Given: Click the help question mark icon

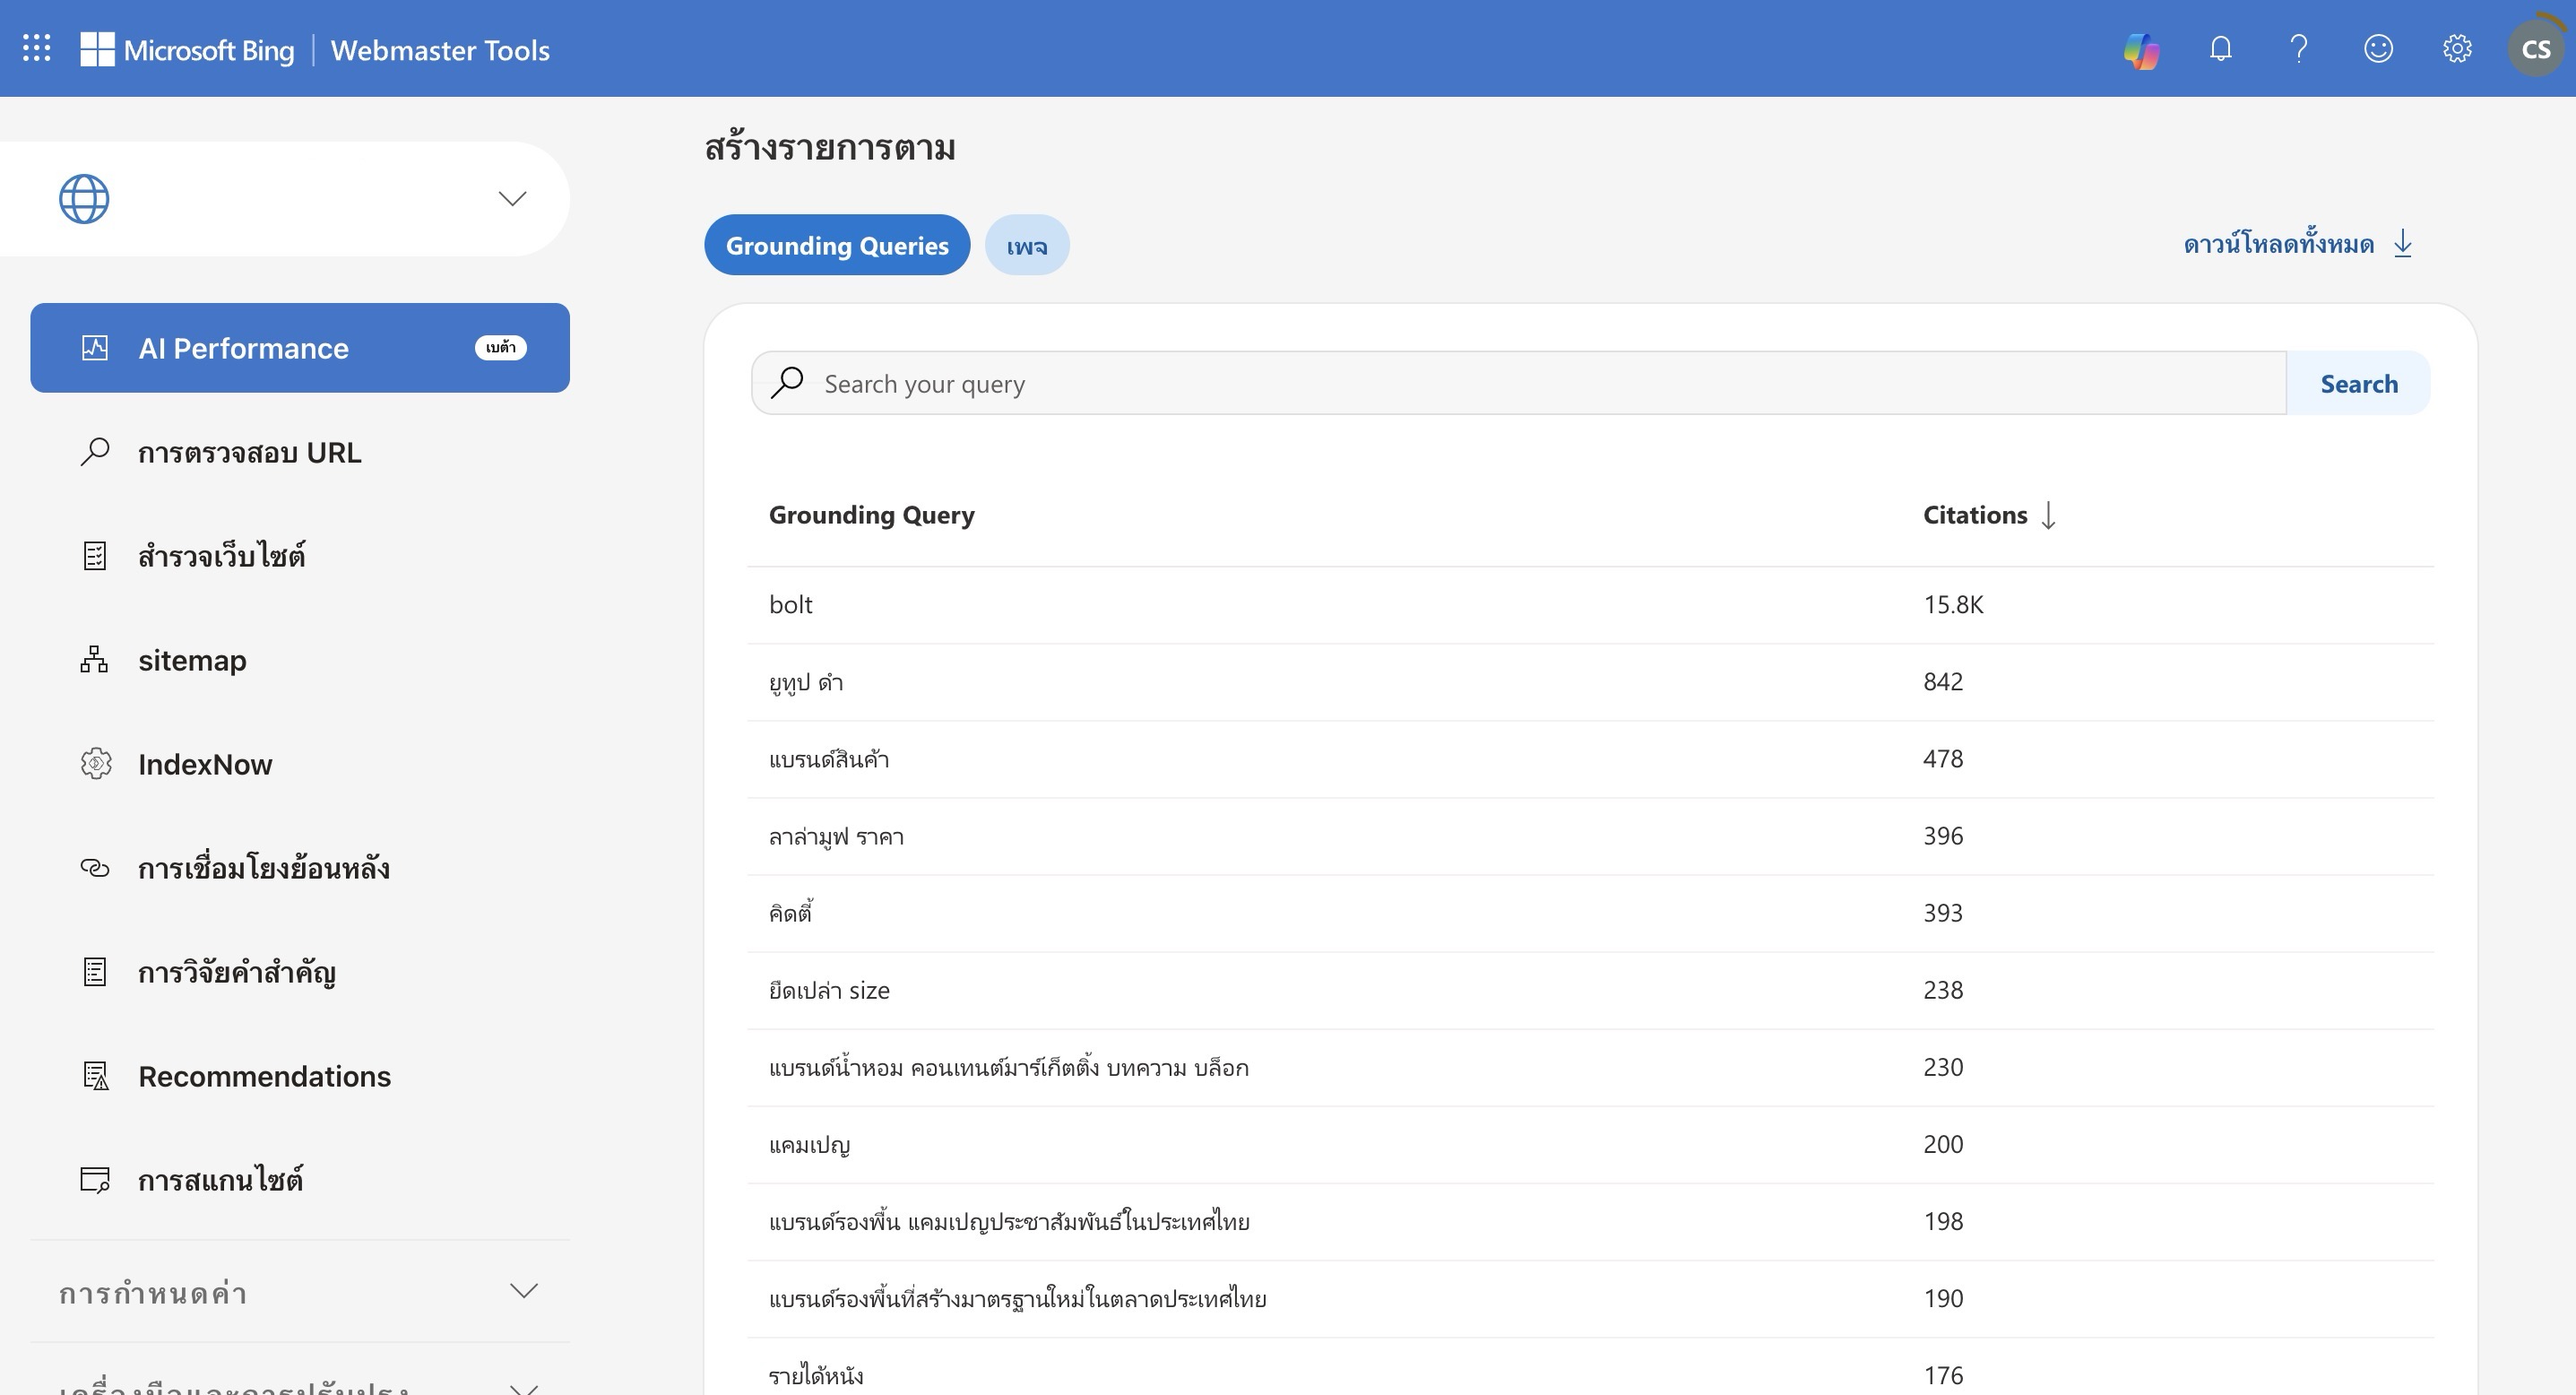Looking at the screenshot, I should 2299,48.
